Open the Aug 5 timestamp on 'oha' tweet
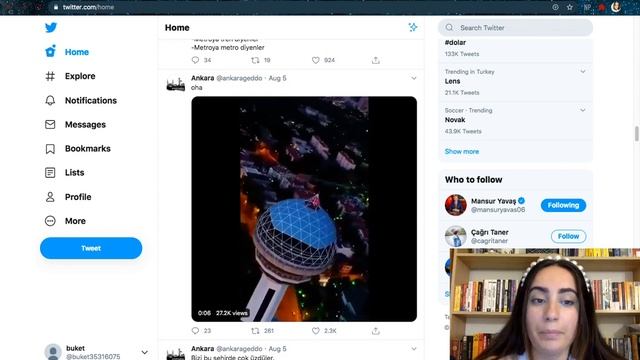The width and height of the screenshot is (640, 360). point(278,78)
